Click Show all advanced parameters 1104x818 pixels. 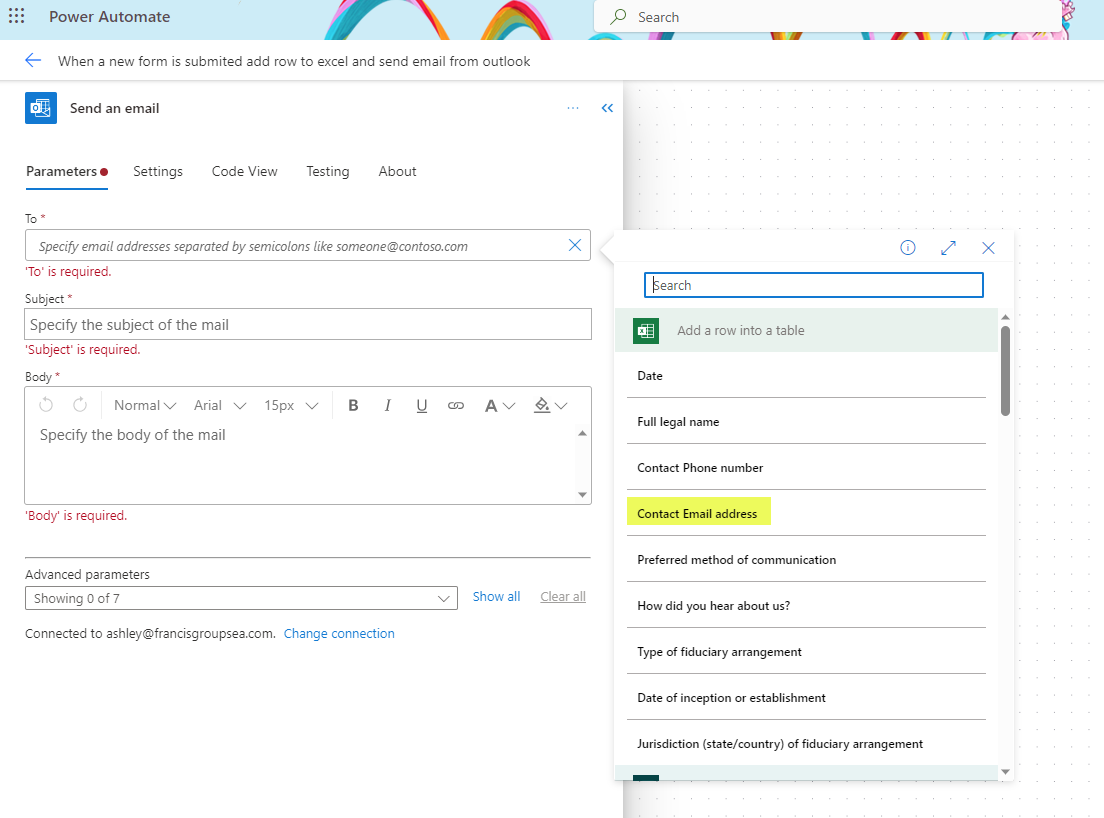496,596
